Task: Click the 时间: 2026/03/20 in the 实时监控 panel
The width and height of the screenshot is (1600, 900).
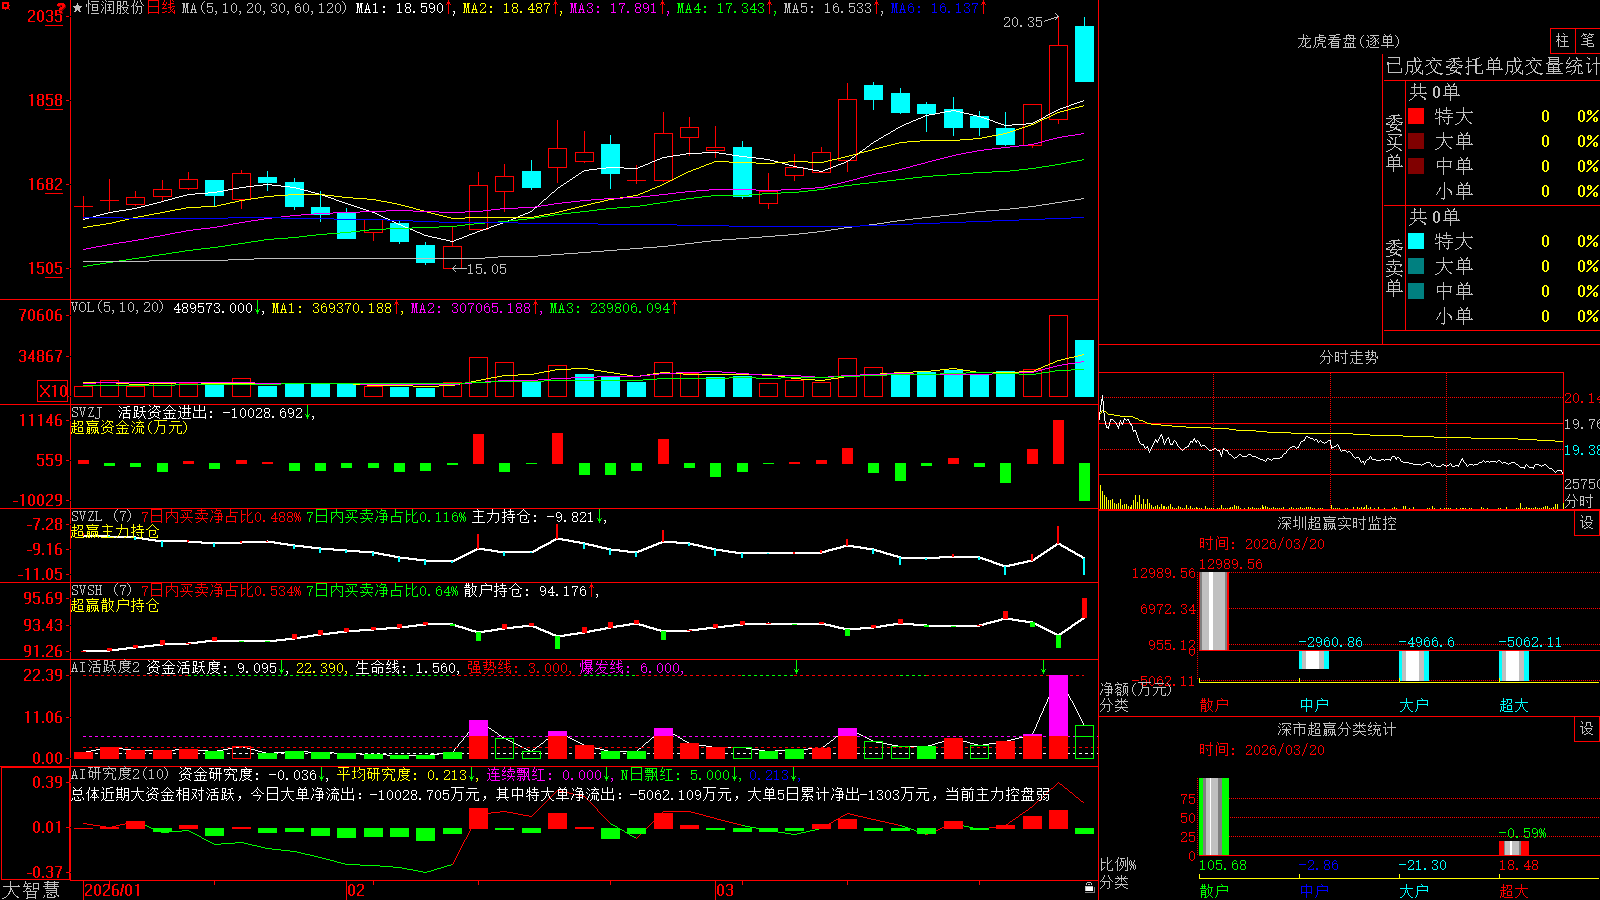Action: coord(1261,544)
